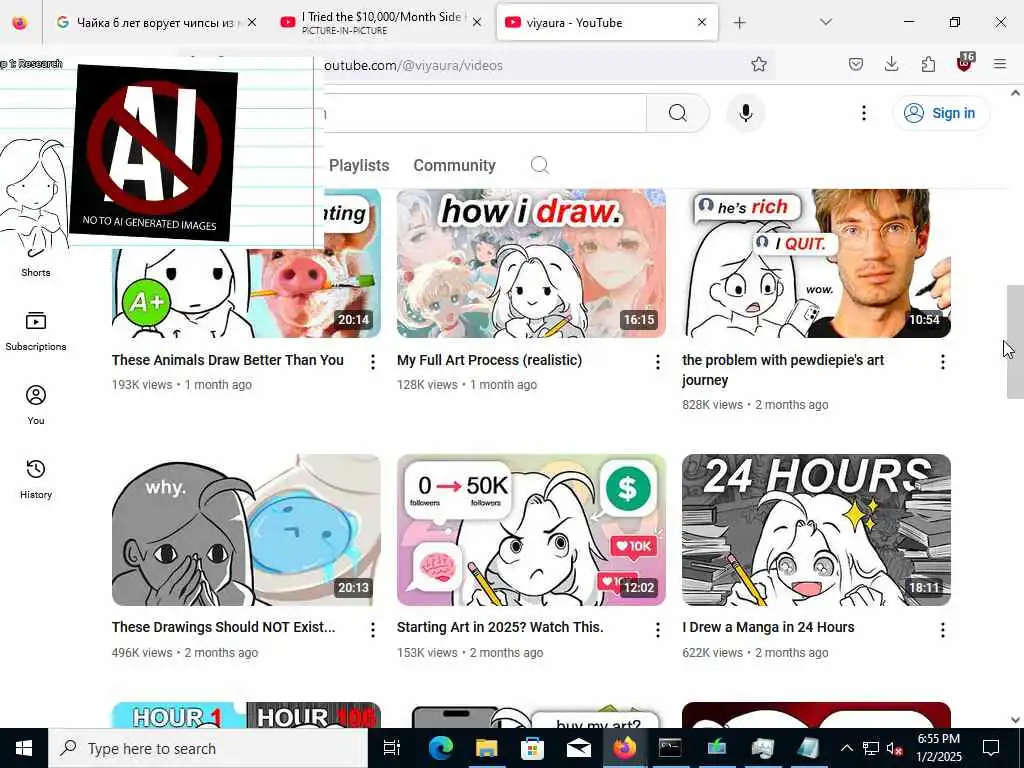Open Microsoft Store from the taskbar

click(x=532, y=748)
